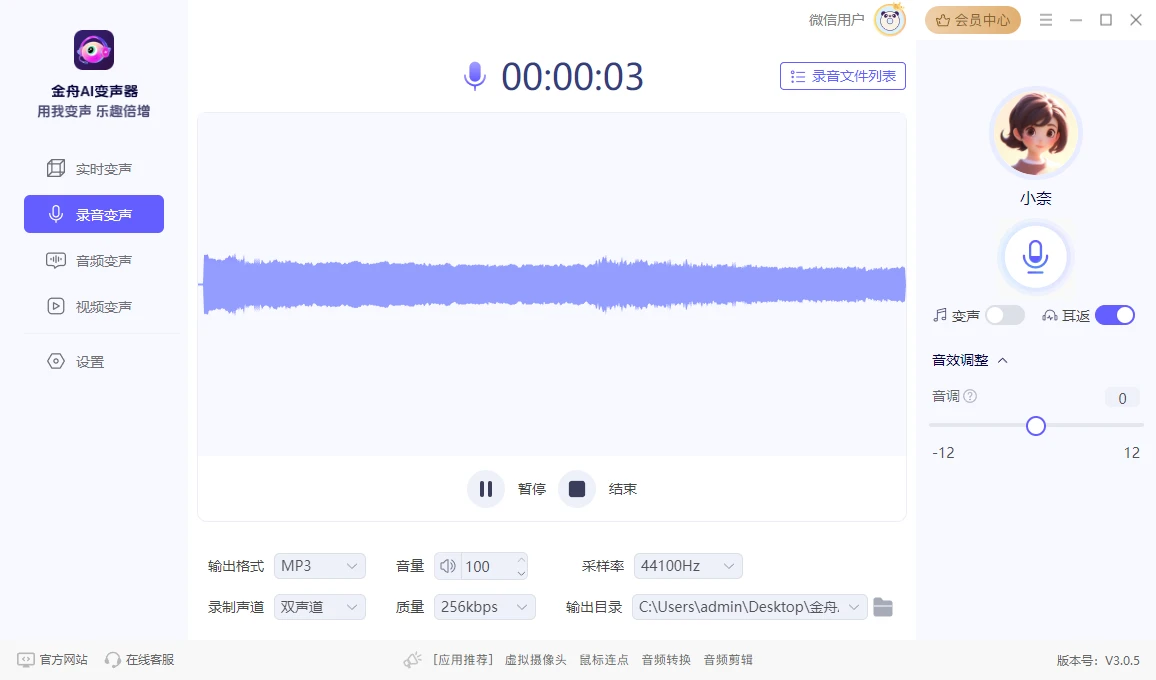Screen dimensions: 1156x680
Task: Pause recording with the 暂停 control
Action: click(x=486, y=488)
